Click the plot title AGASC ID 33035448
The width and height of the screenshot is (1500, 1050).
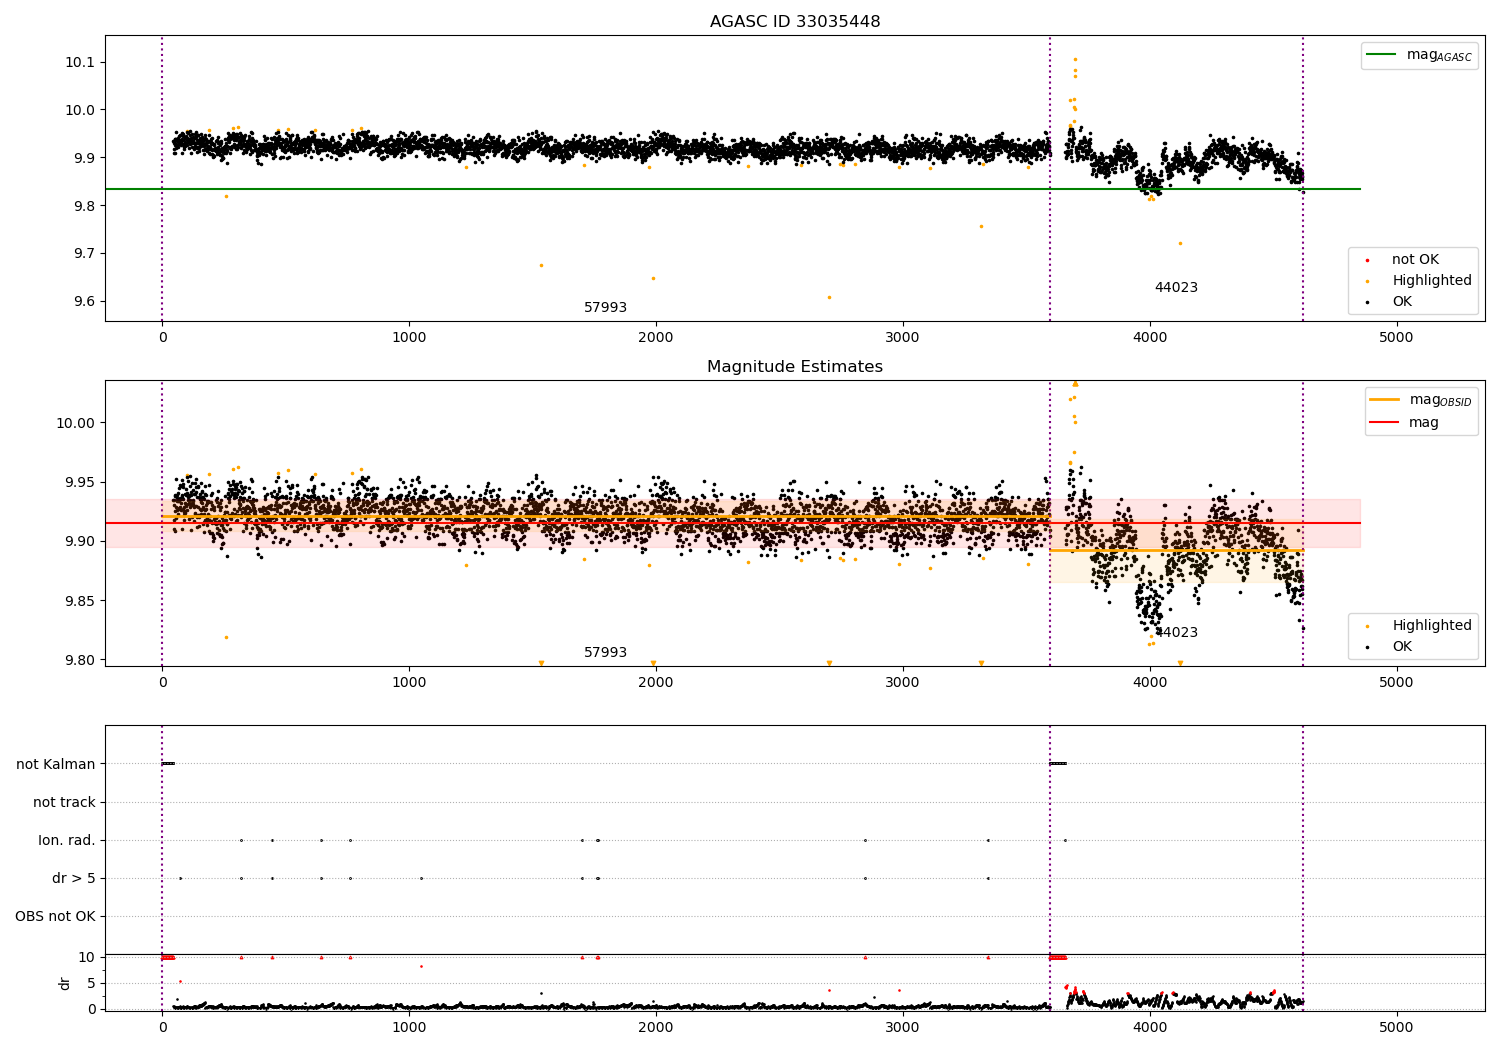pos(795,22)
